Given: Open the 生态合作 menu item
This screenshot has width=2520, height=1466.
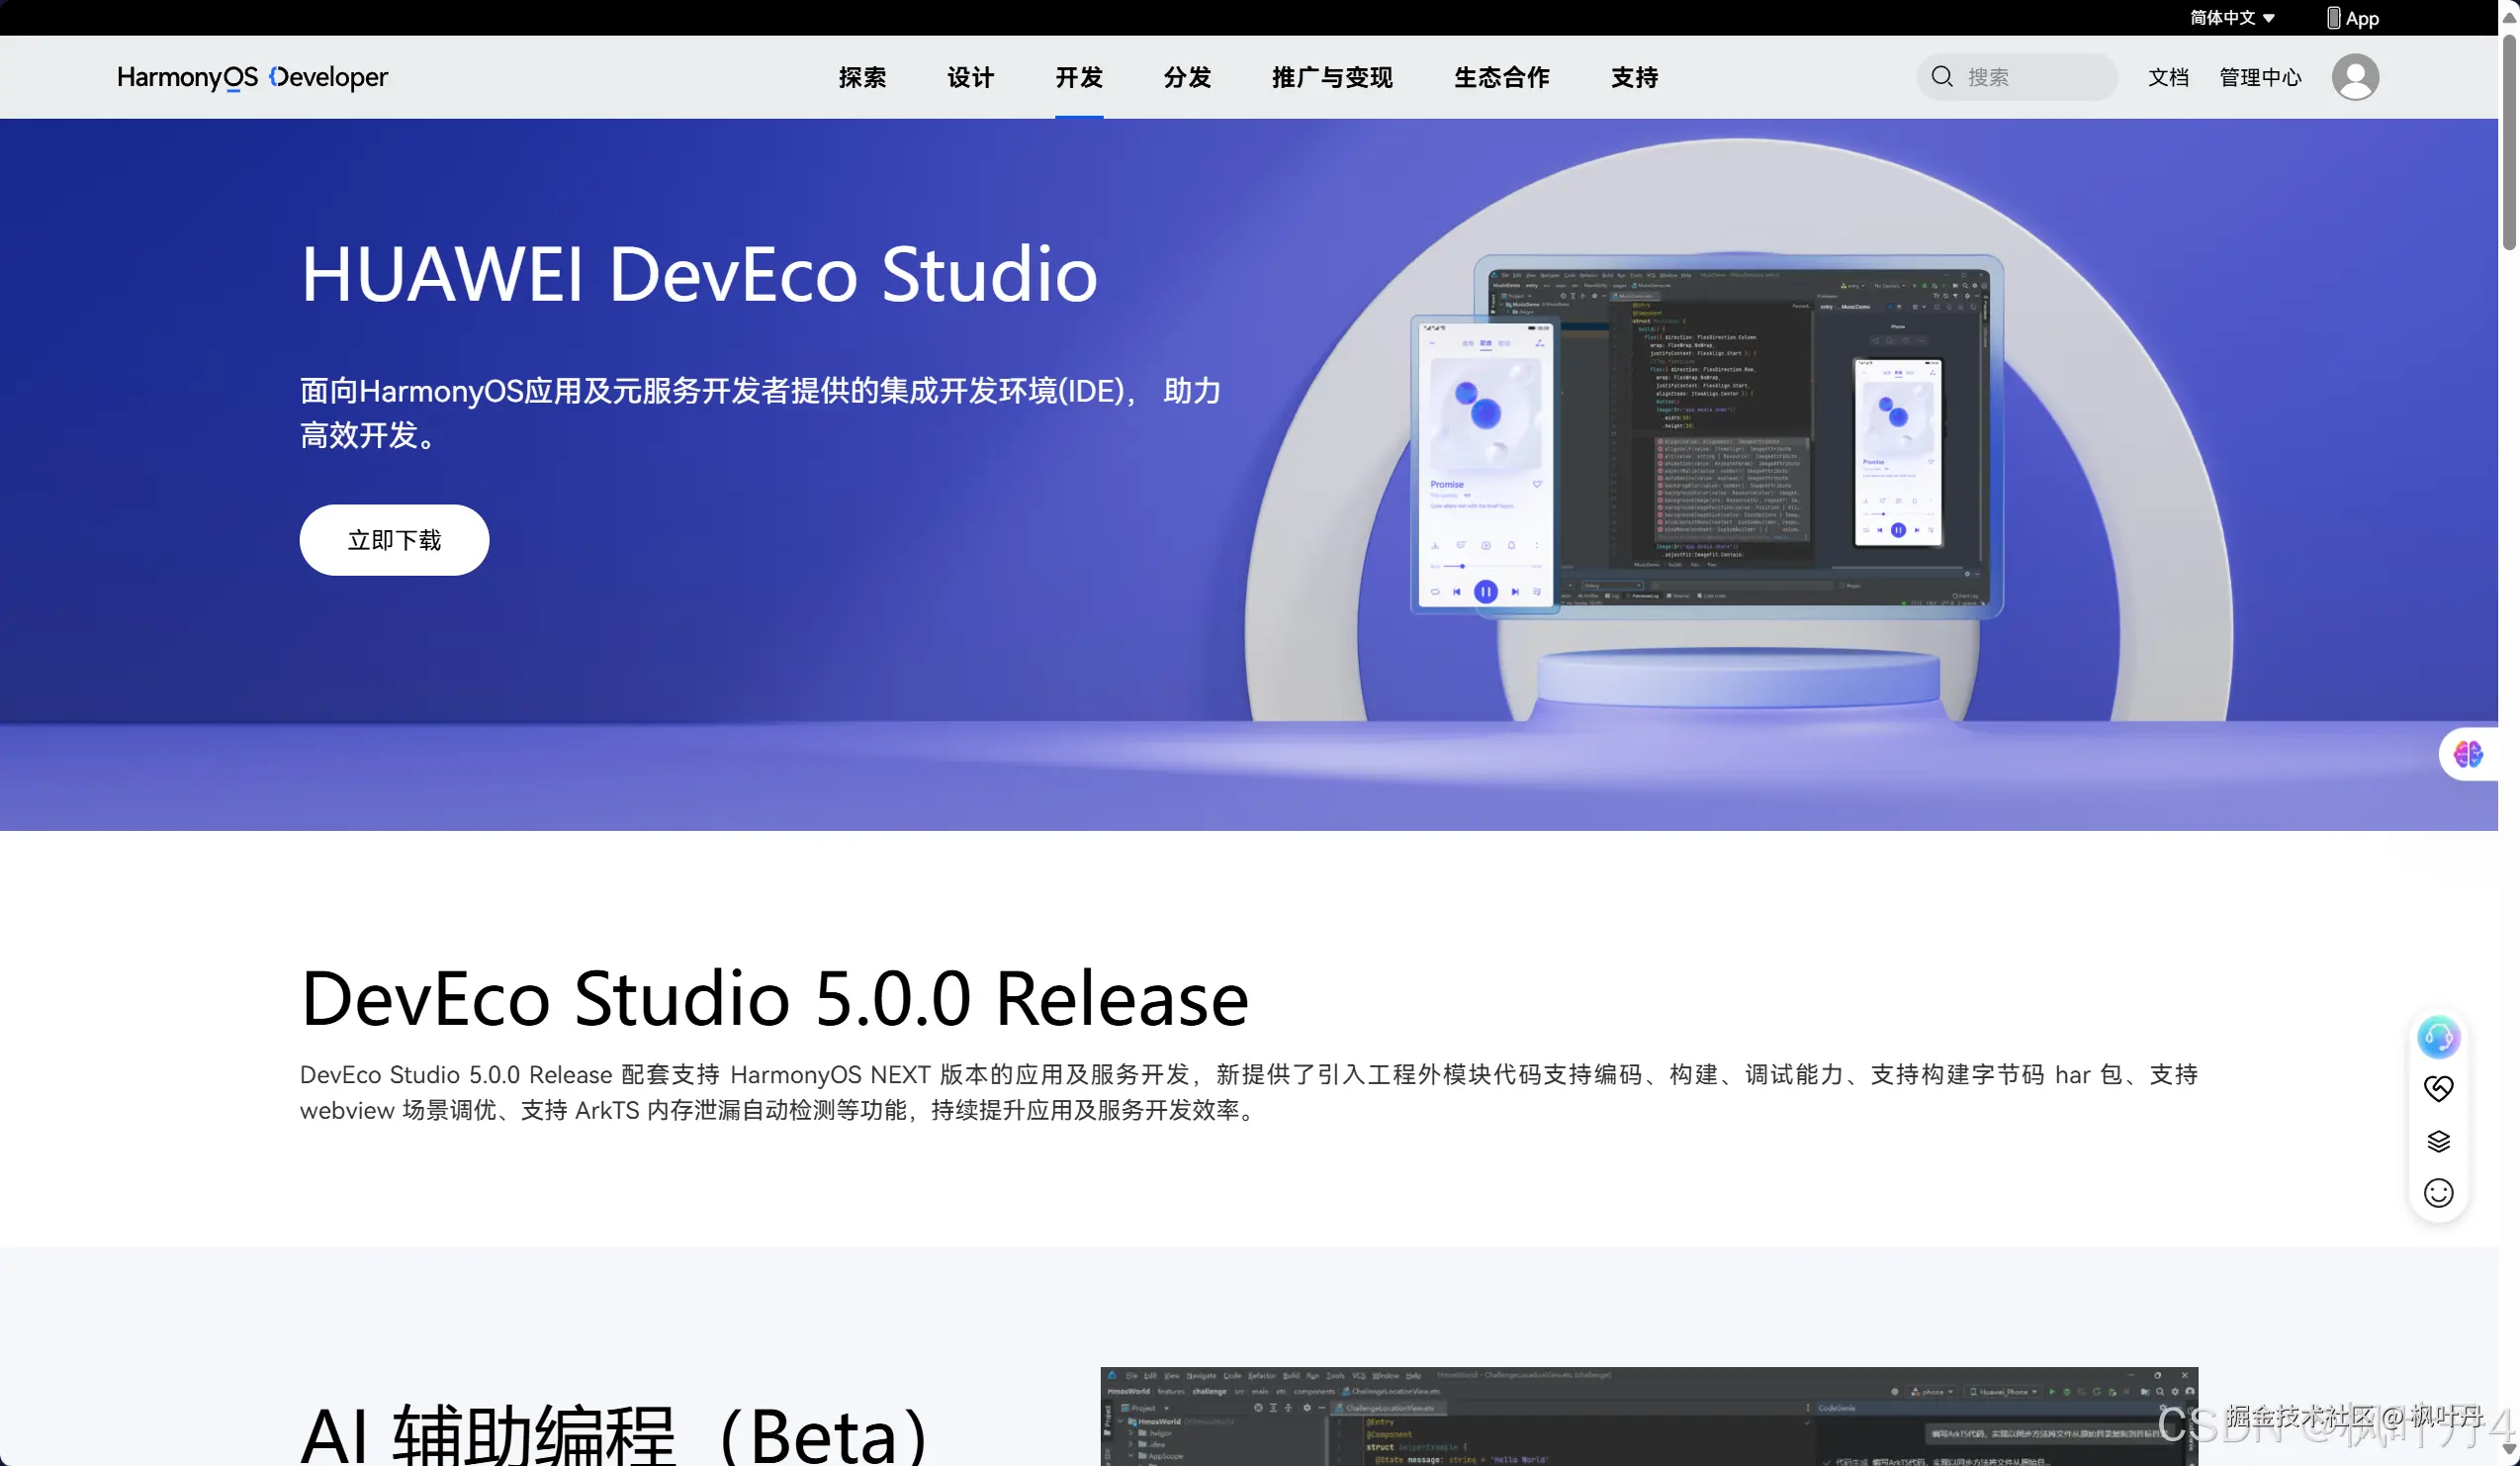Looking at the screenshot, I should [x=1501, y=77].
